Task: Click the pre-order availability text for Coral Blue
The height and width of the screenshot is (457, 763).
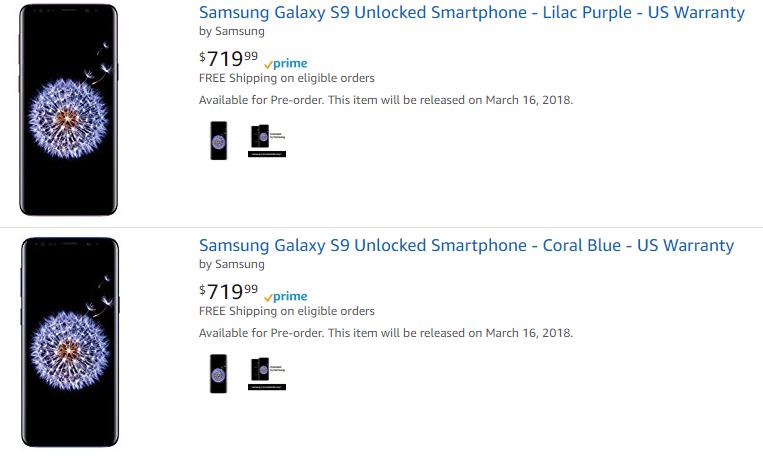Action: (386, 333)
